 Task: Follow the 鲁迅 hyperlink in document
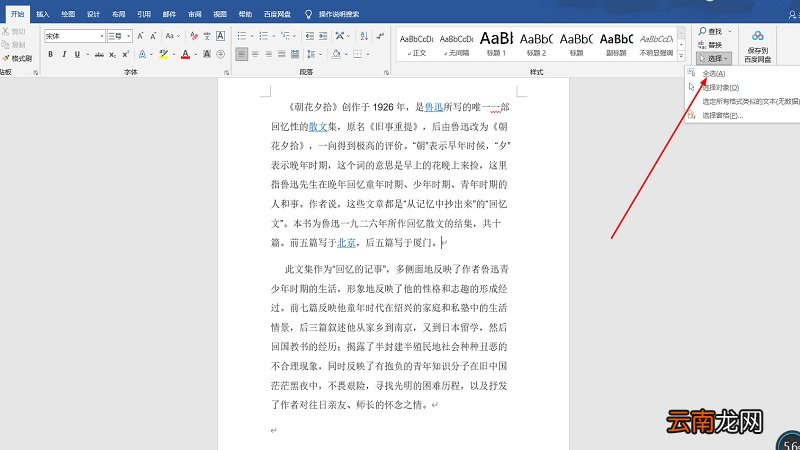click(434, 107)
